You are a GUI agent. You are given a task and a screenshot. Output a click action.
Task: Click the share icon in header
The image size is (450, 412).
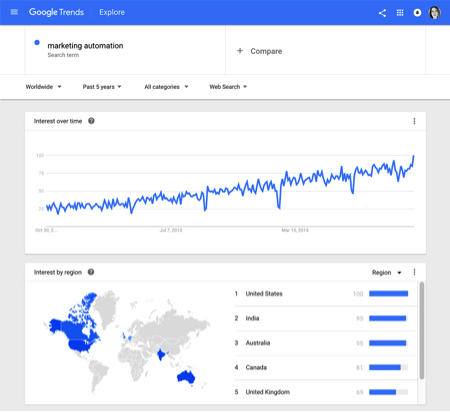pos(382,13)
